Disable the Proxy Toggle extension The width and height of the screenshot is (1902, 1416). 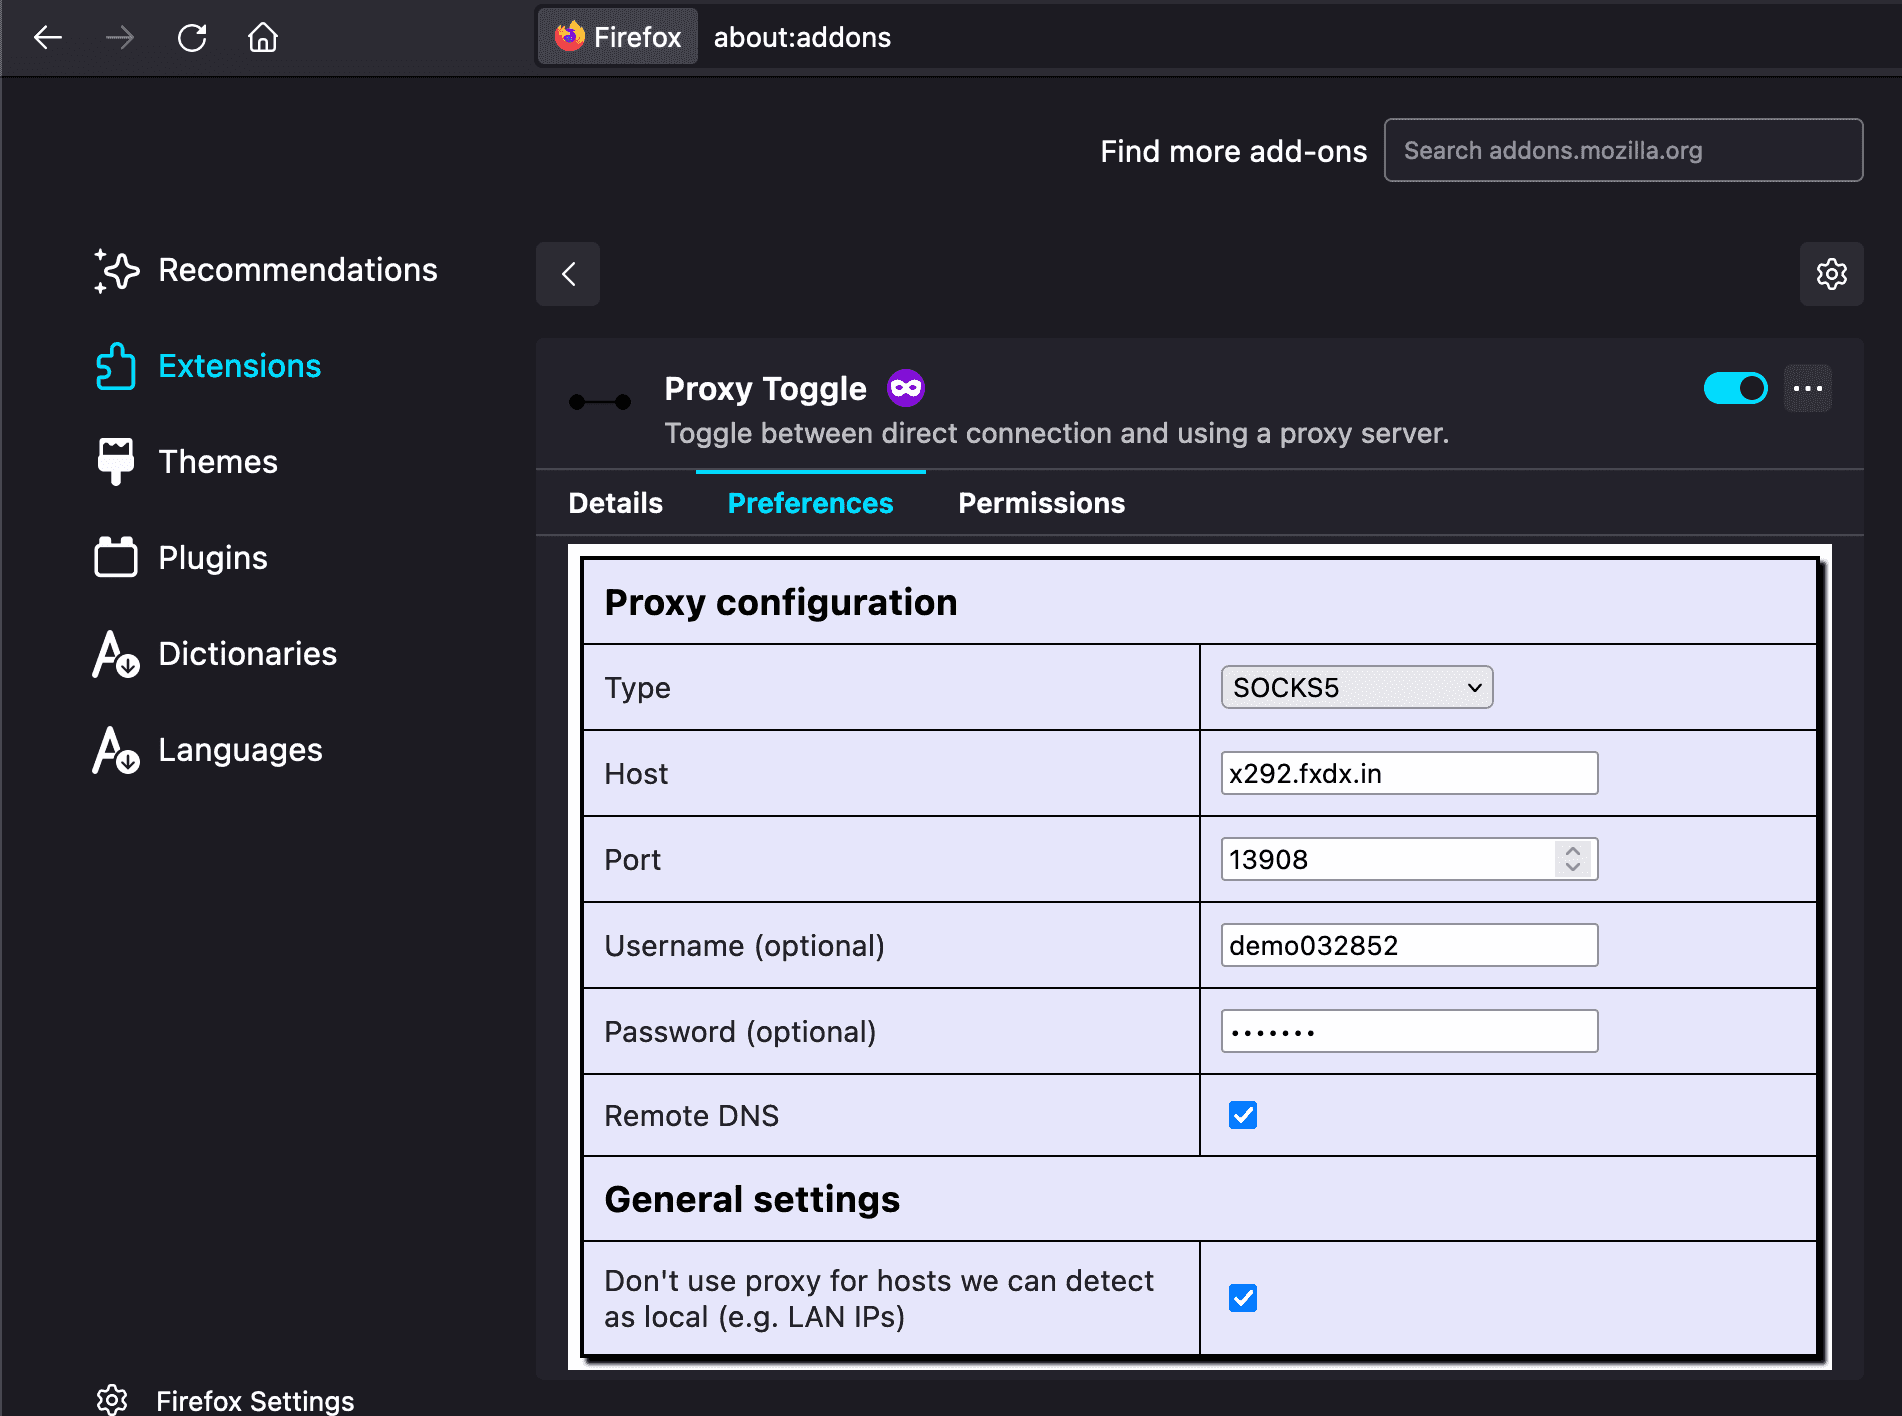pyautogui.click(x=1736, y=388)
